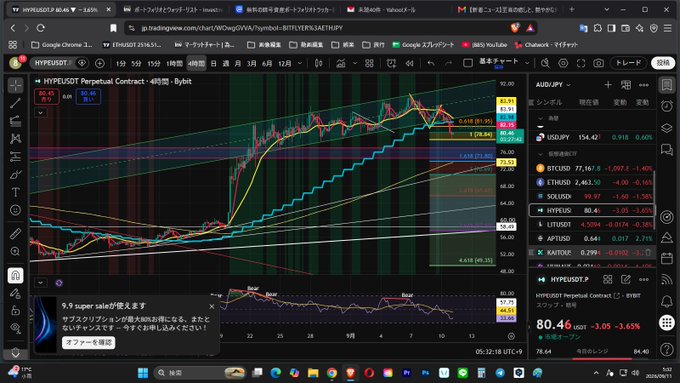Activate the zoom in tool
Viewport: 680px width, 383px height.
15,252
